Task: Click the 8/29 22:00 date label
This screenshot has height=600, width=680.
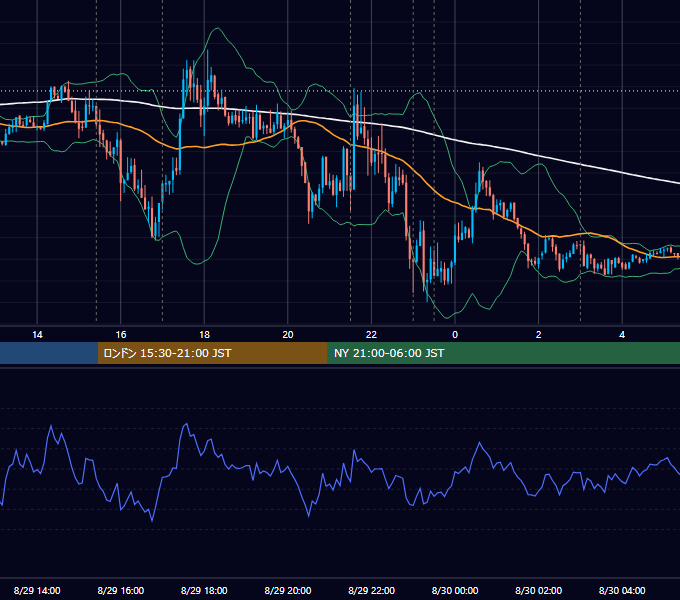Action: tap(371, 590)
